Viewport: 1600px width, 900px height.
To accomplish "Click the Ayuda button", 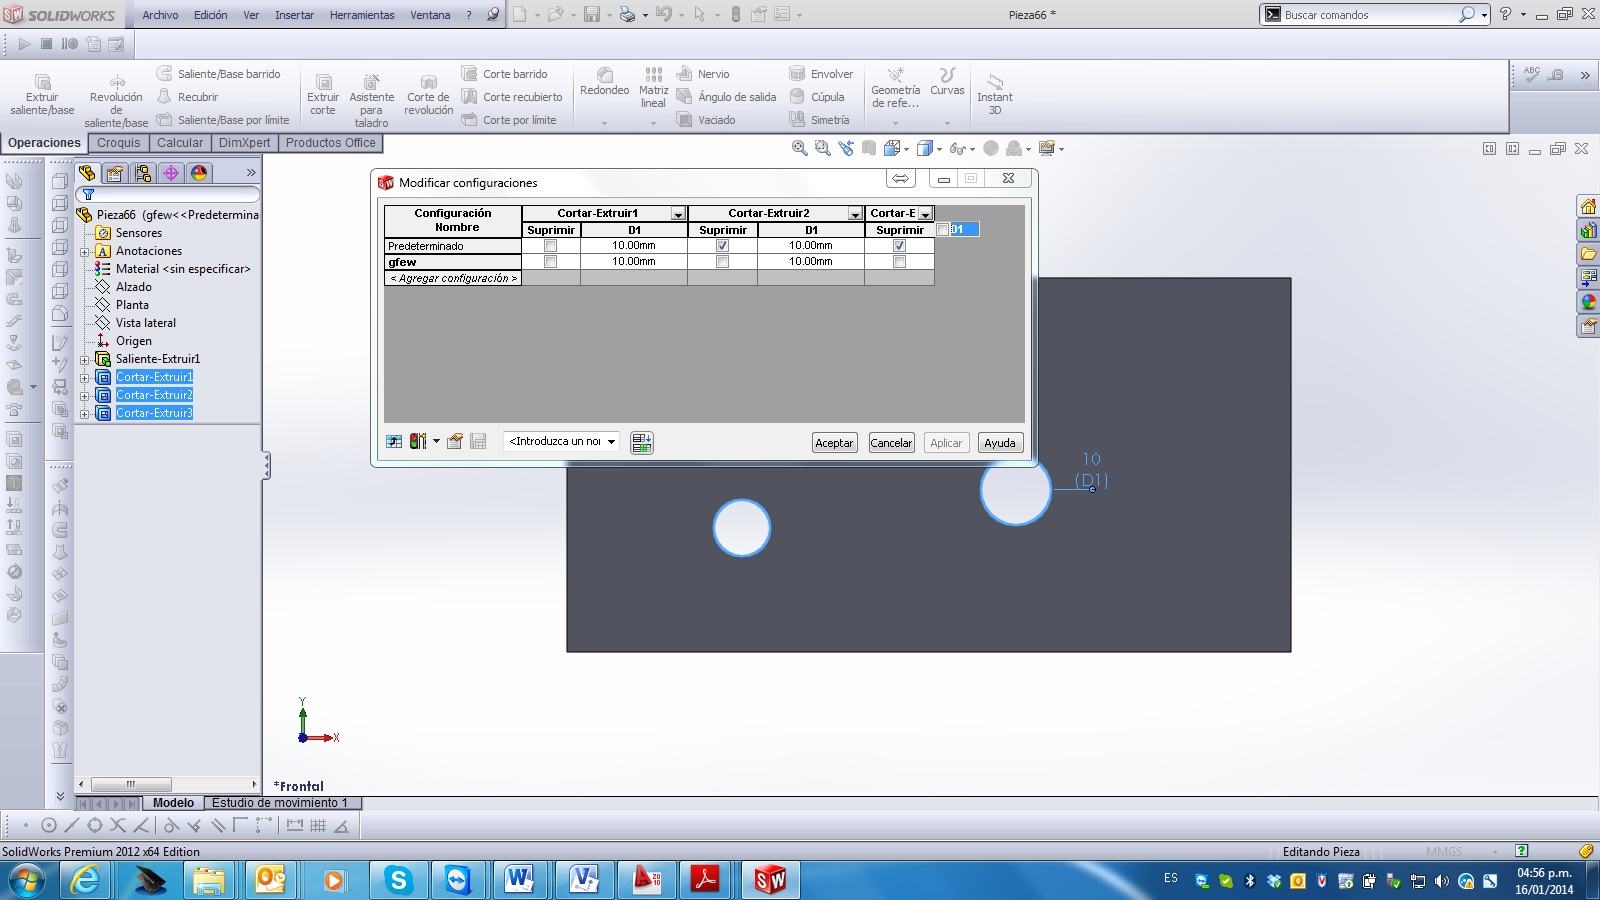I will click(x=1000, y=443).
